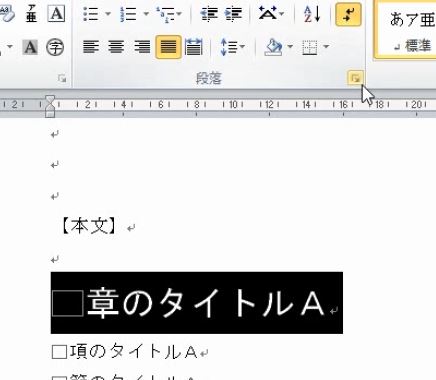Align the paragraph left
The height and width of the screenshot is (380, 436).
tap(91, 47)
